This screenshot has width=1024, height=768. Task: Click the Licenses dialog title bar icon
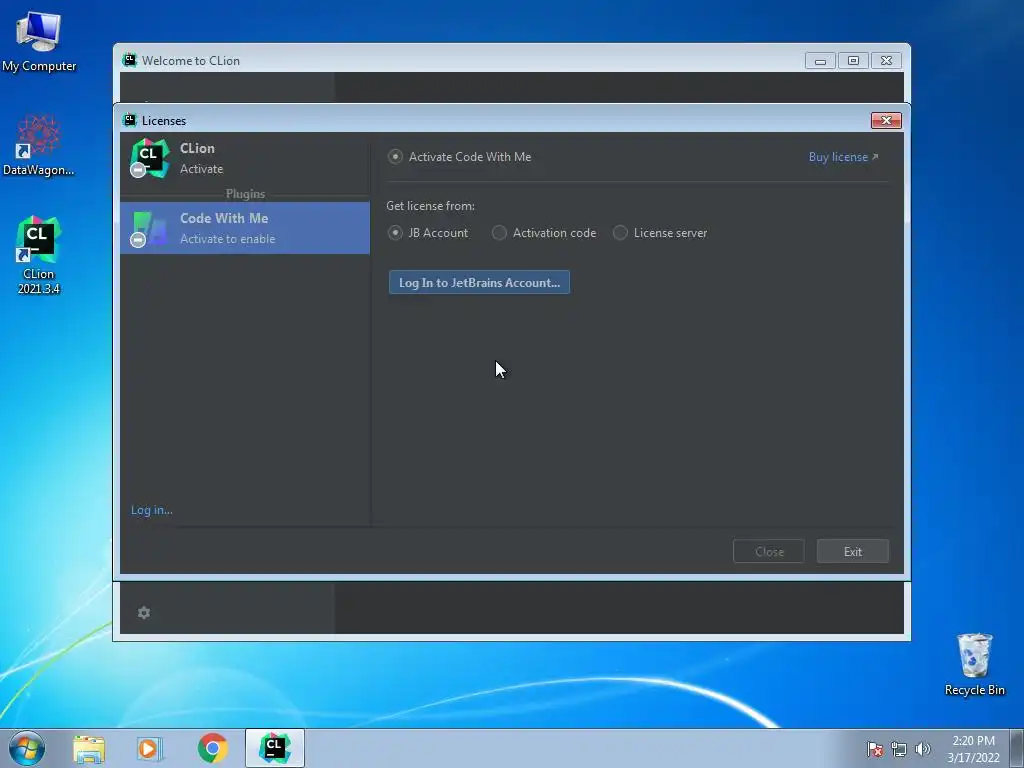(x=129, y=120)
